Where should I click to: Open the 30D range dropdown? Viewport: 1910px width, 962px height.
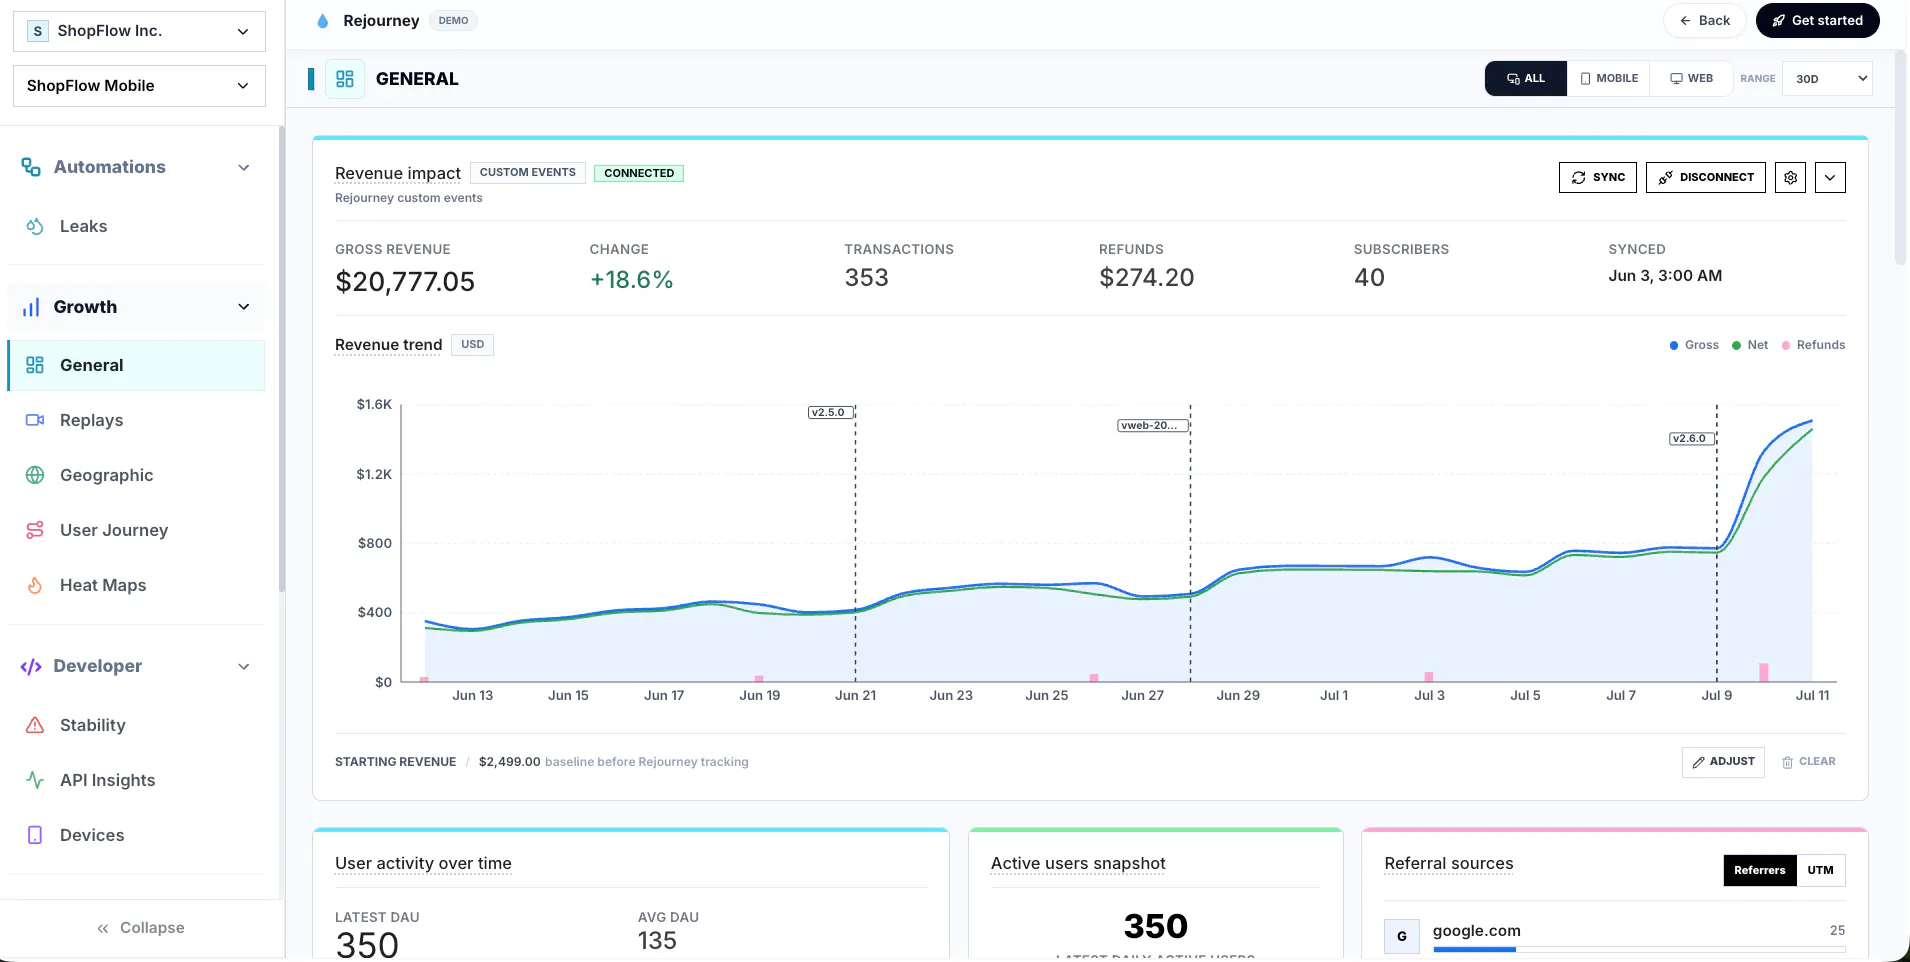(1827, 79)
